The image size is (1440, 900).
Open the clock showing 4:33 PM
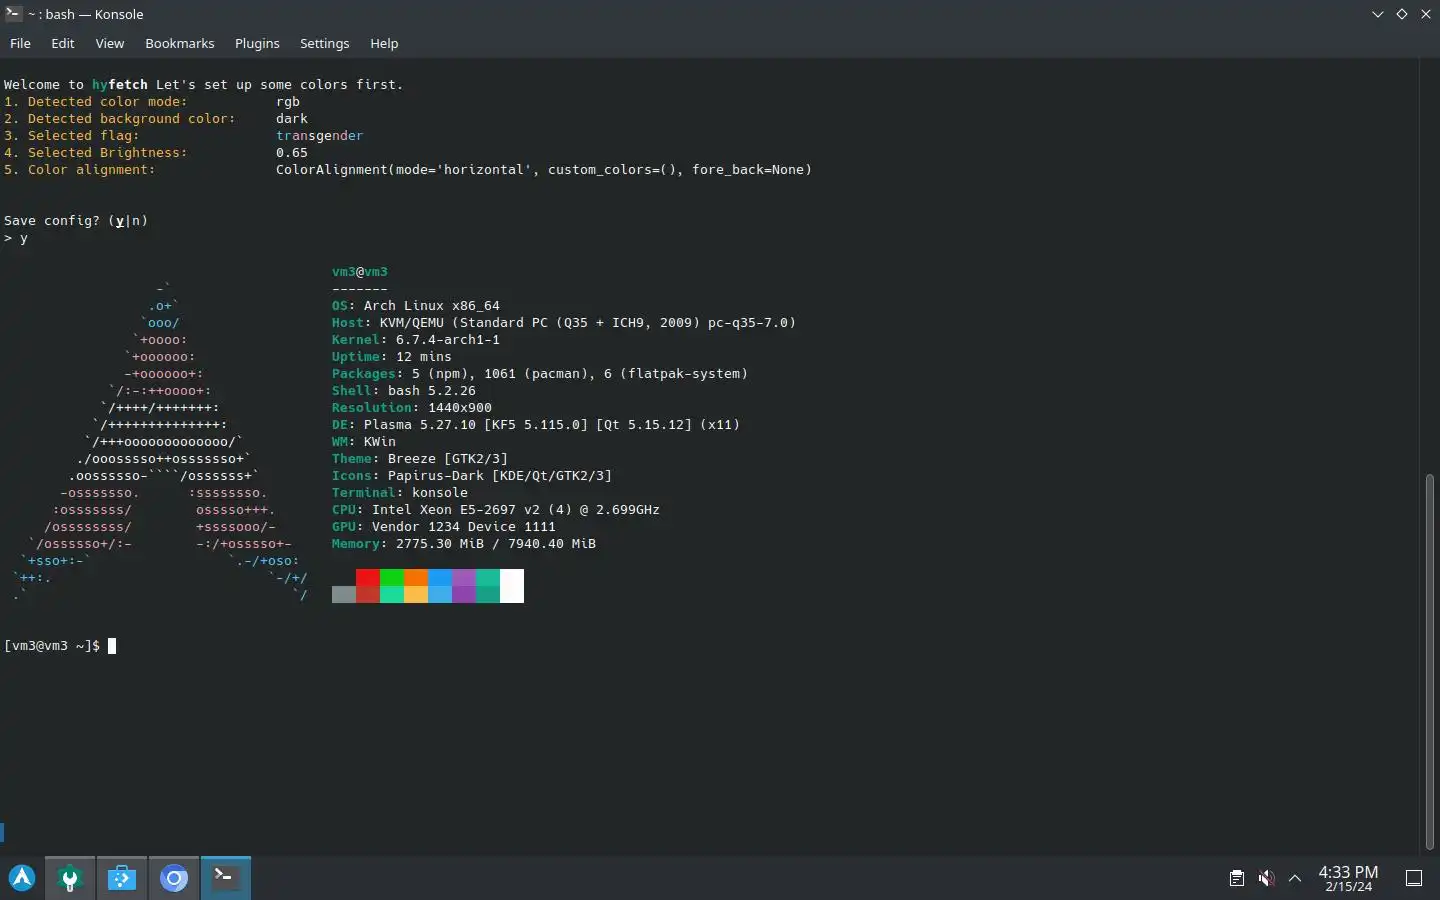[1348, 878]
